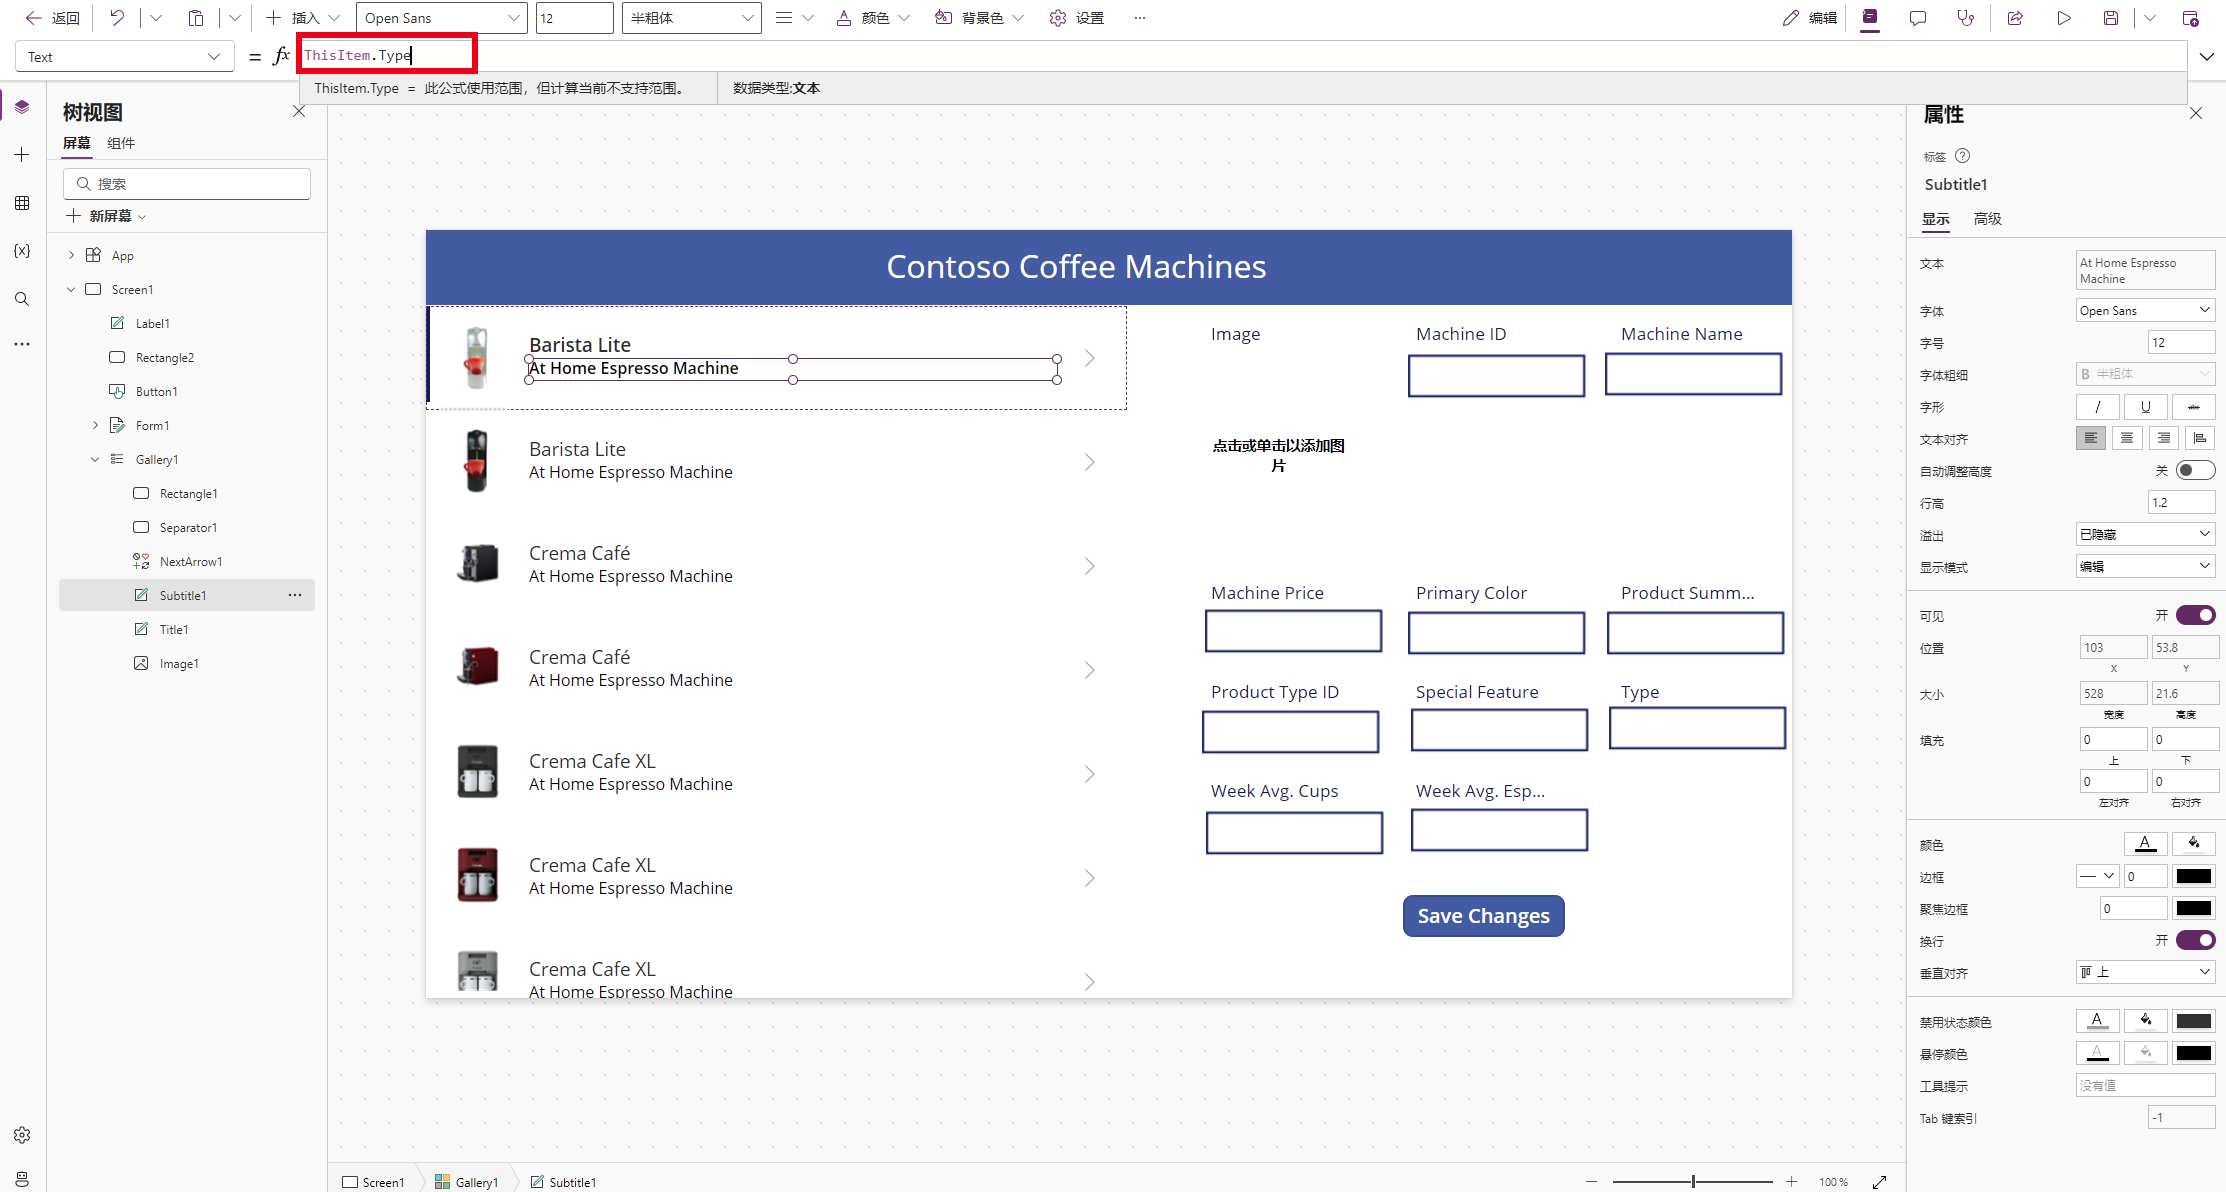Save the app with the floppy disk icon
Image resolution: width=2226 pixels, height=1192 pixels.
click(2111, 18)
